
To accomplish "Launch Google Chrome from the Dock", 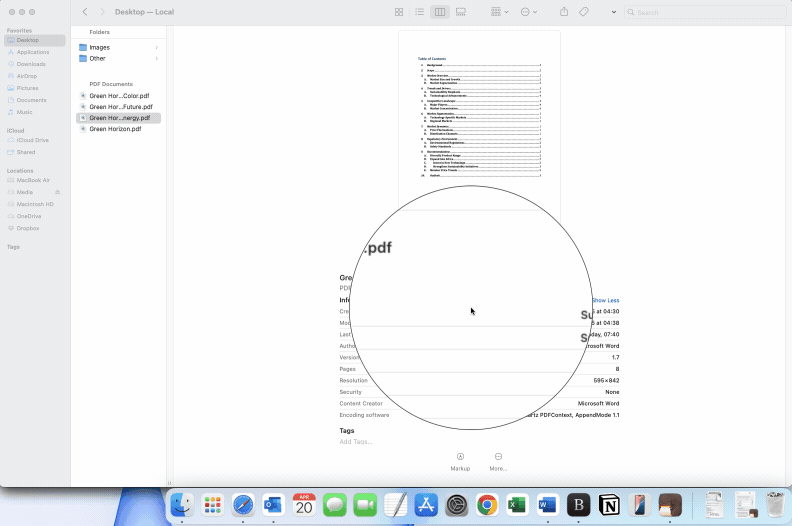I will pyautogui.click(x=487, y=505).
